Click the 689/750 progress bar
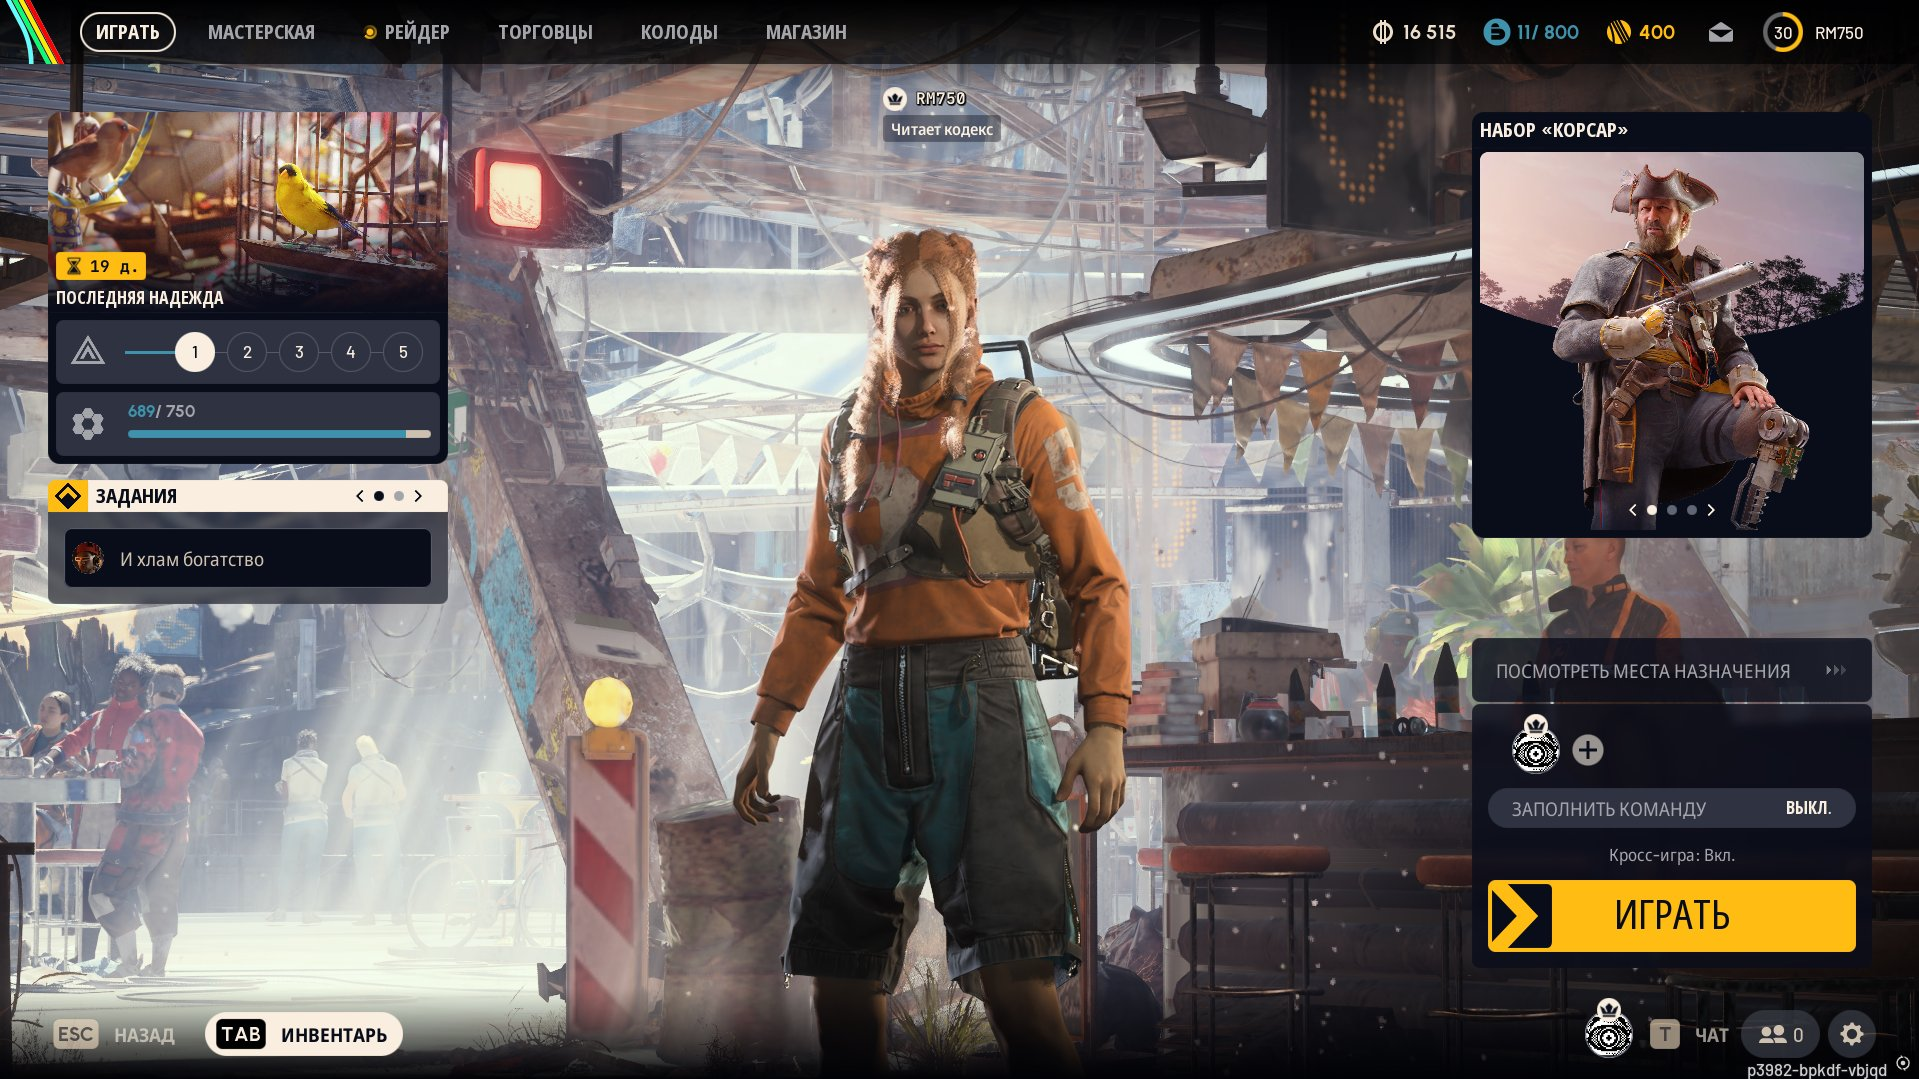The image size is (1919, 1079). tap(279, 434)
